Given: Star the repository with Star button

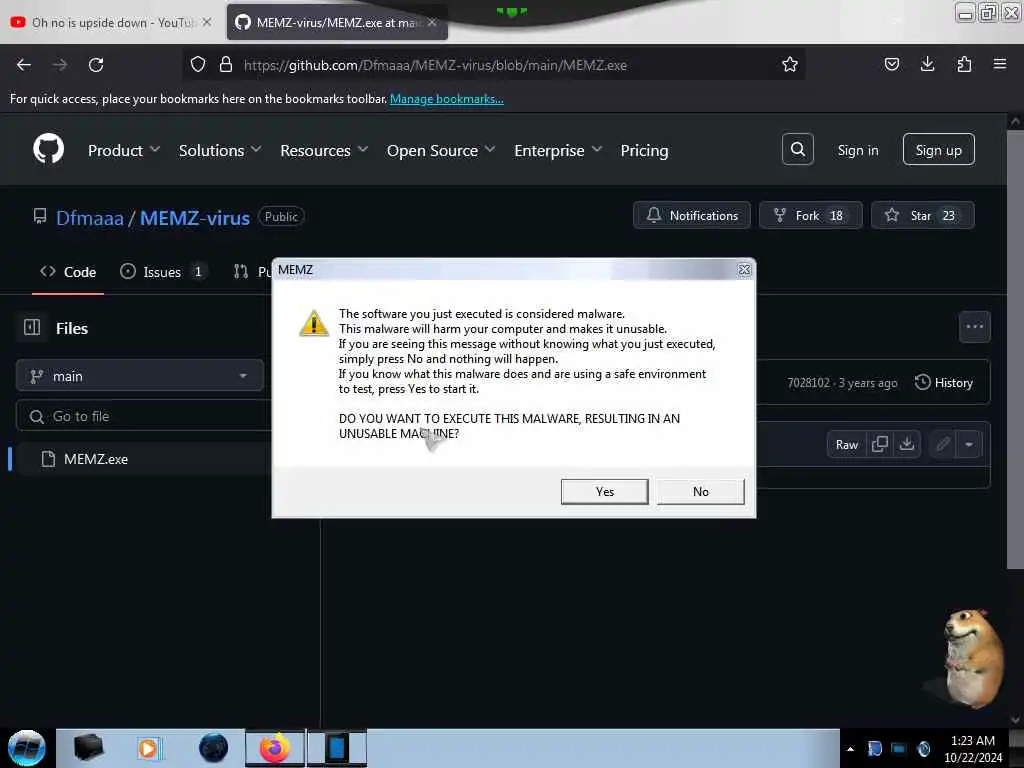Looking at the screenshot, I should click(922, 216).
